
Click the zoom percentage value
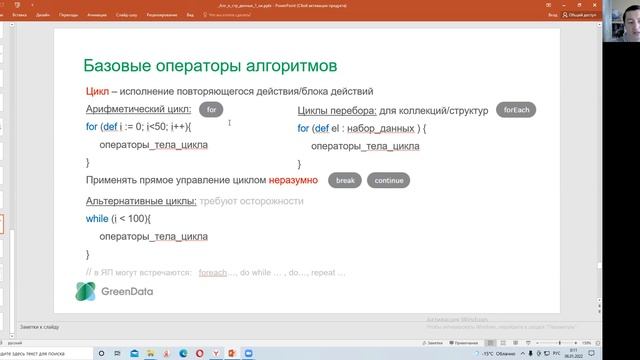587,343
